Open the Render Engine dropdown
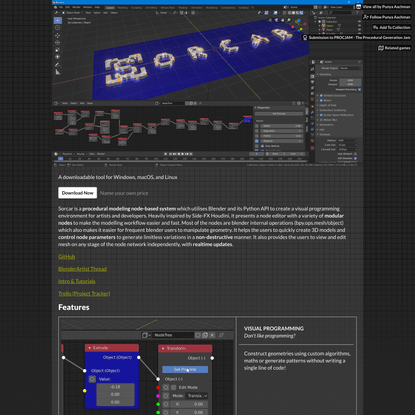 [x=350, y=68]
